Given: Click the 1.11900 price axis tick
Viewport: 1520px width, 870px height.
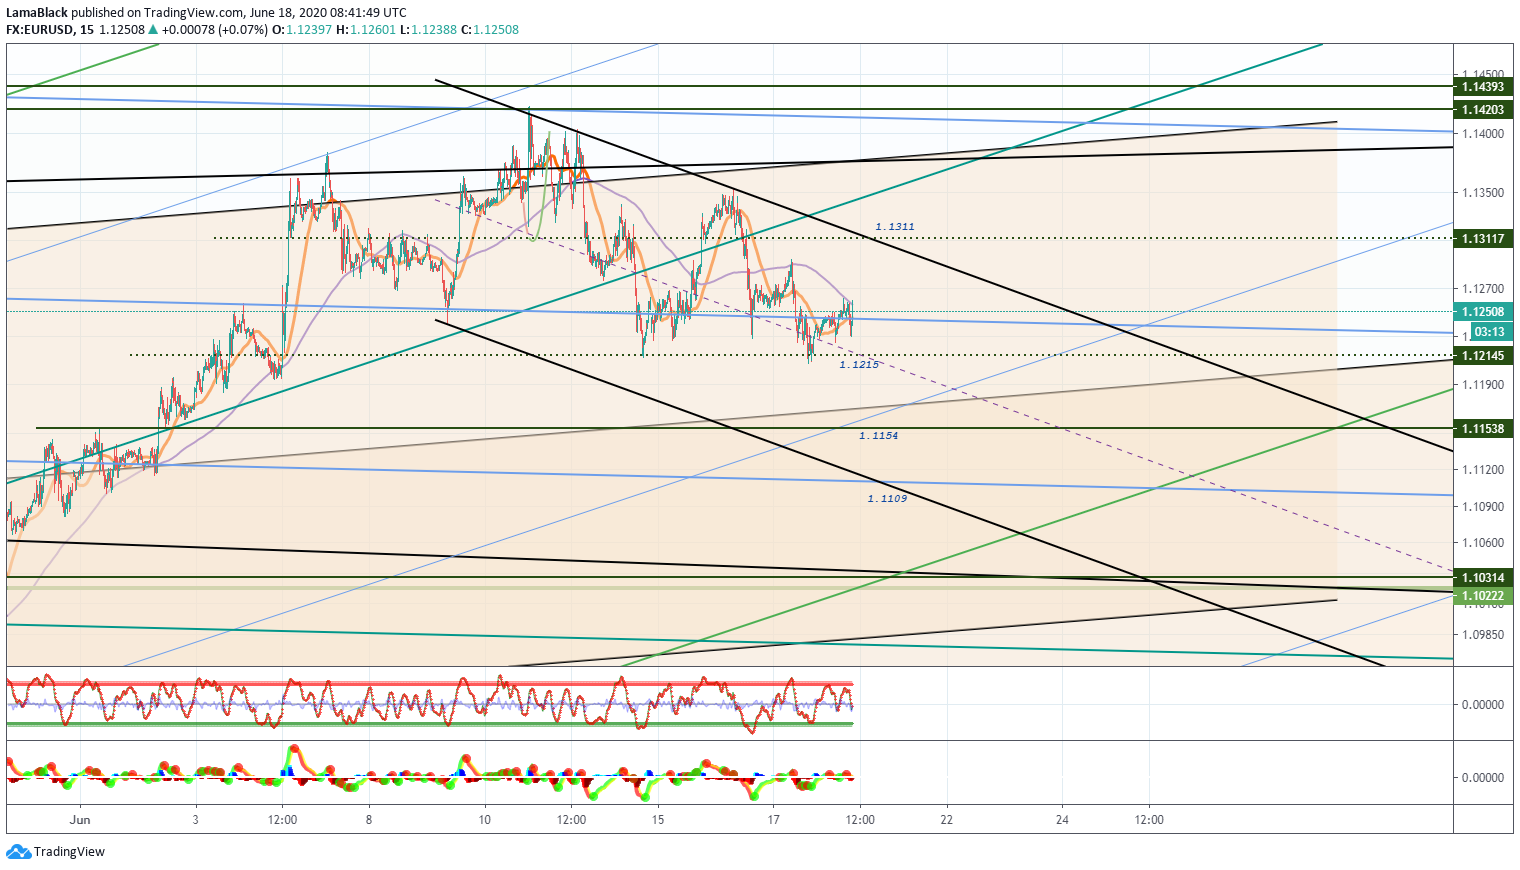Looking at the screenshot, I should pyautogui.click(x=1483, y=385).
